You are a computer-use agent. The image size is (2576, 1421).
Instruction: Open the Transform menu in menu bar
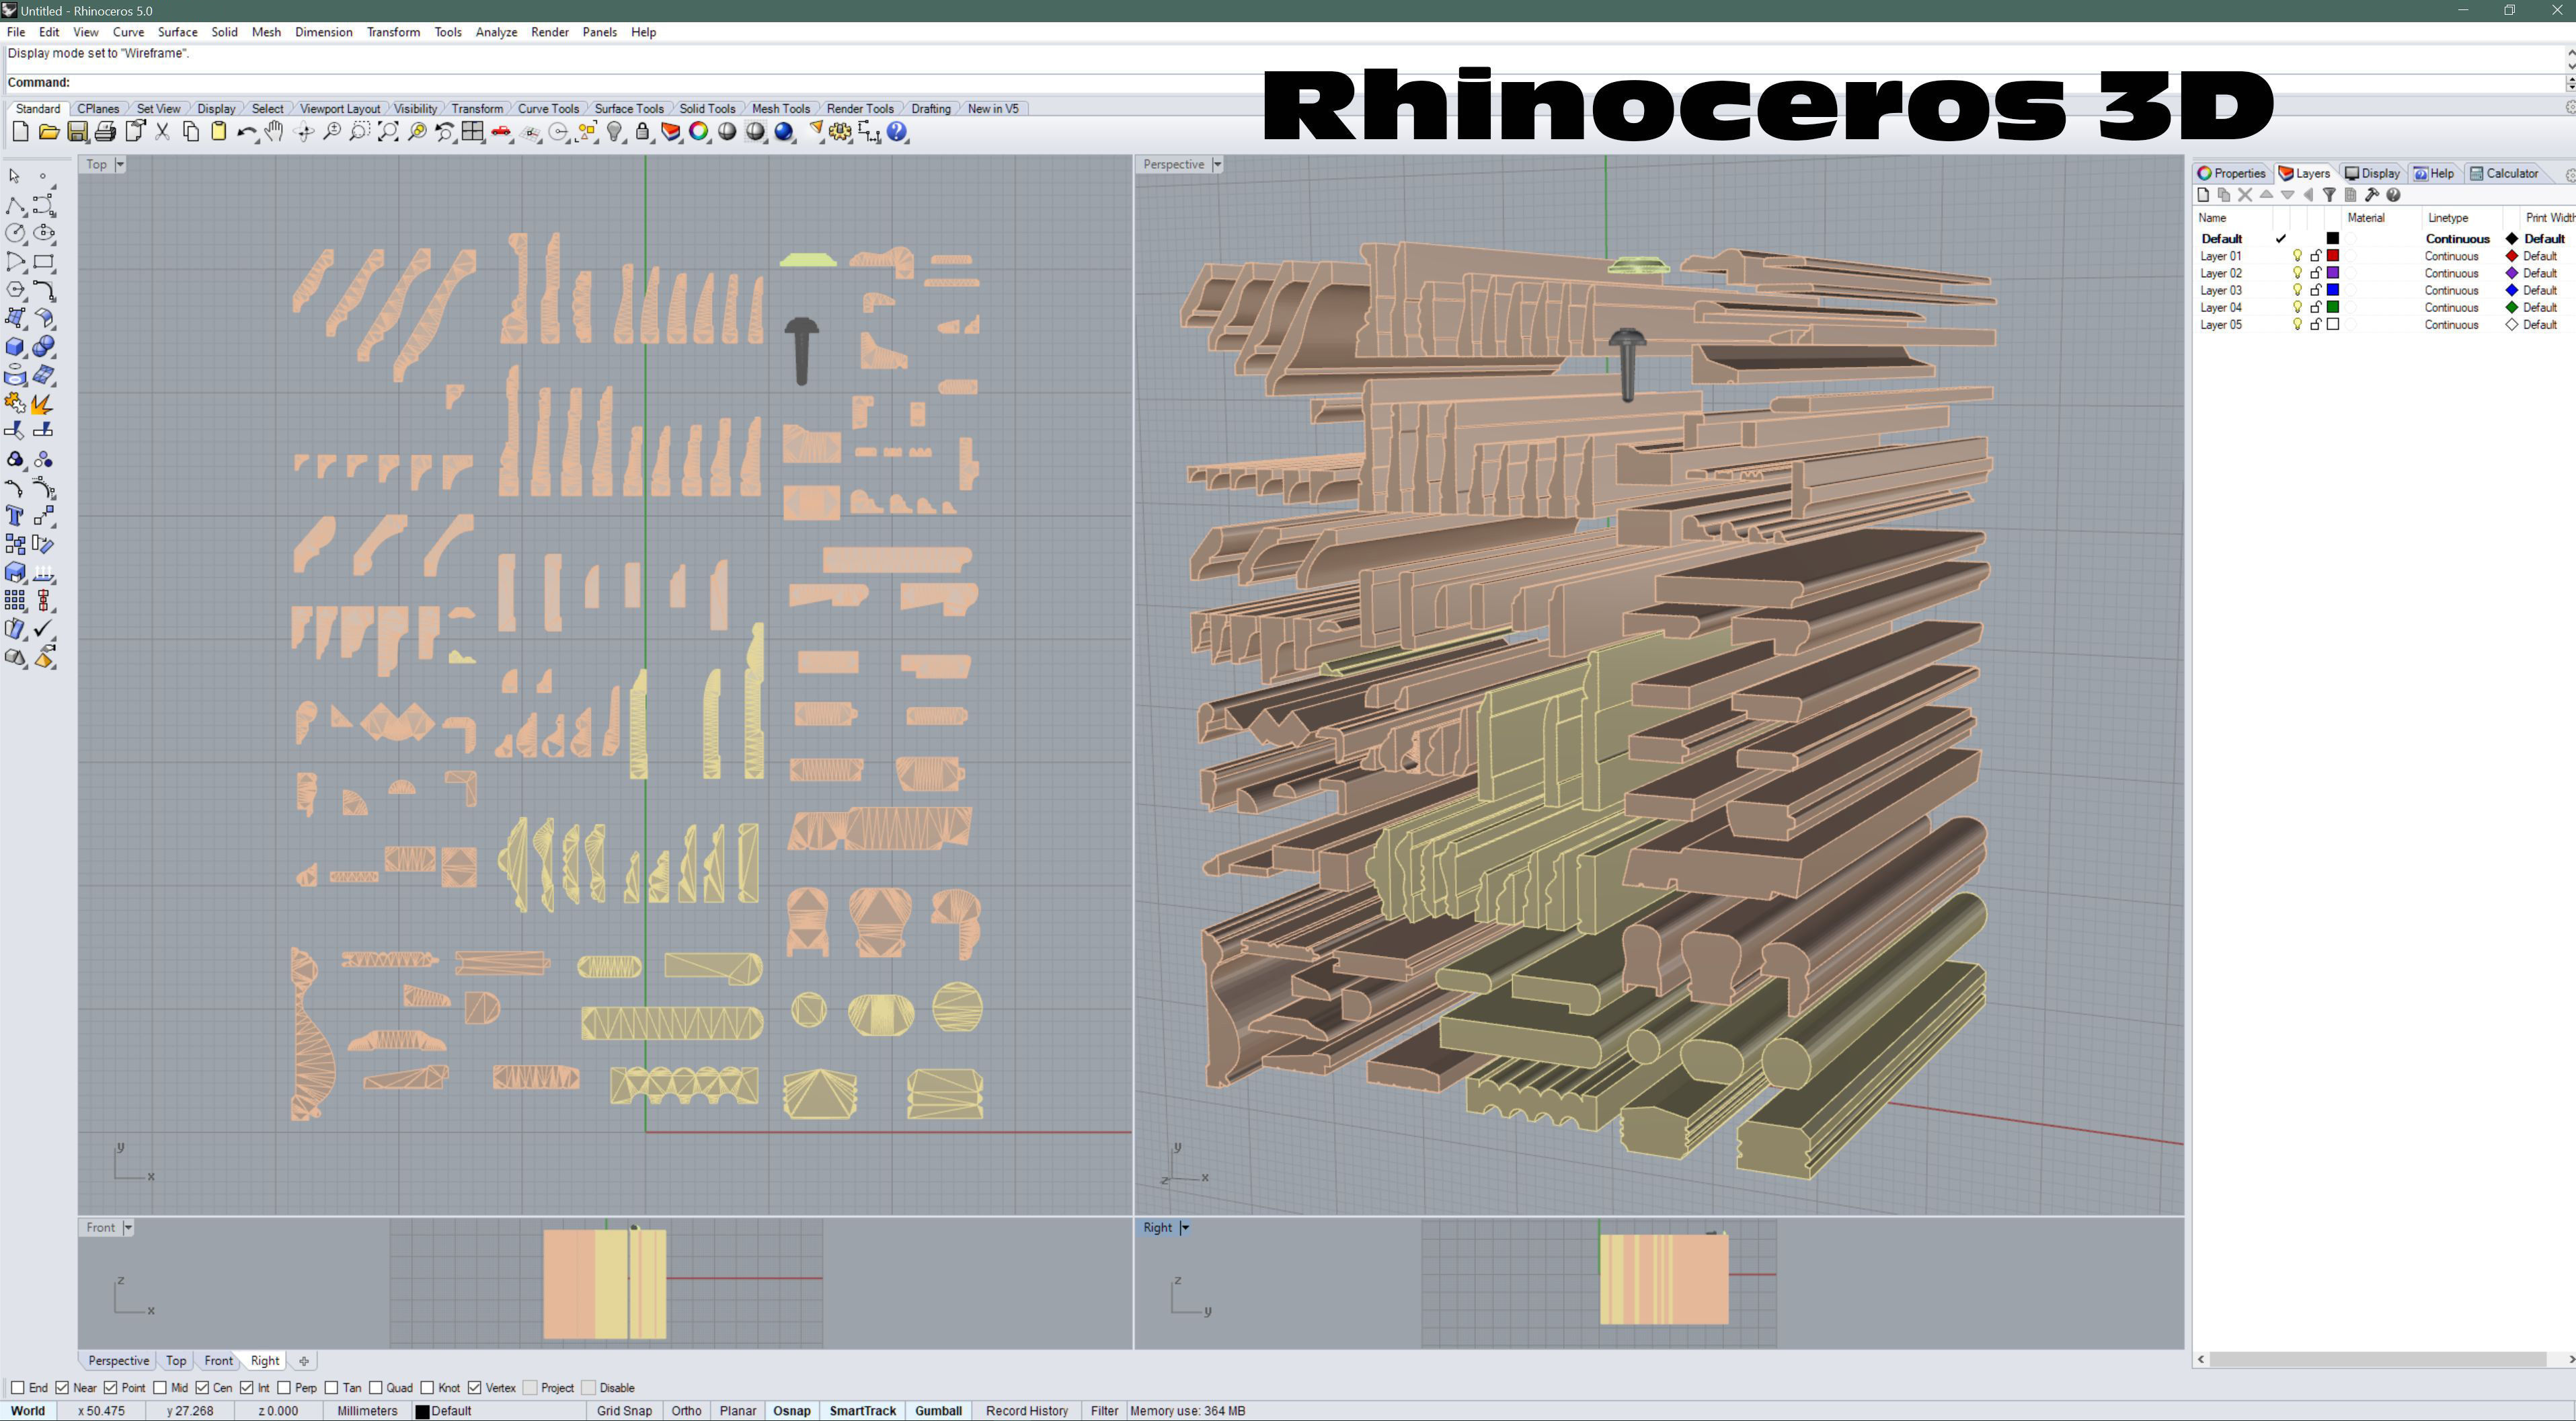pos(393,32)
